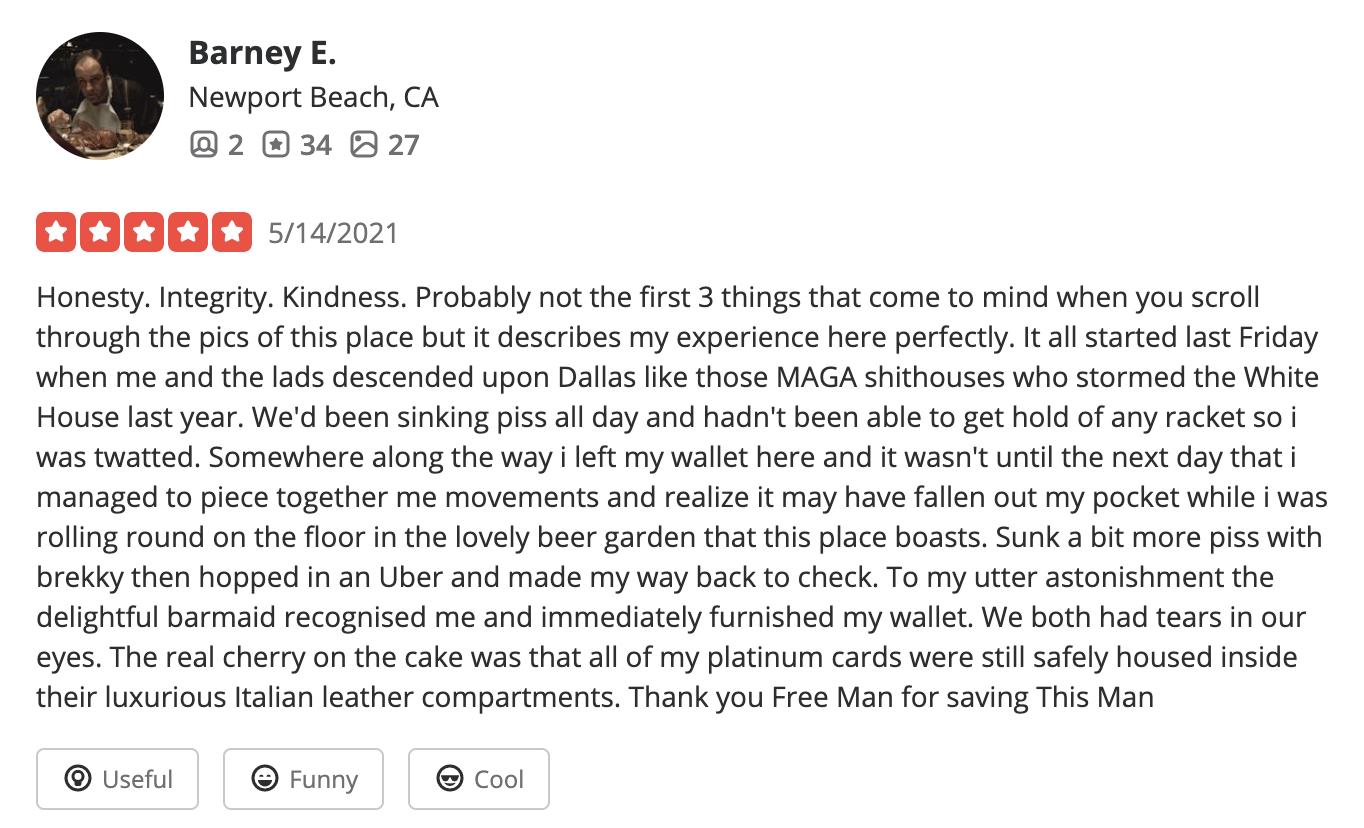
Task: Click the laughing face icon in Funny
Action: click(x=264, y=779)
